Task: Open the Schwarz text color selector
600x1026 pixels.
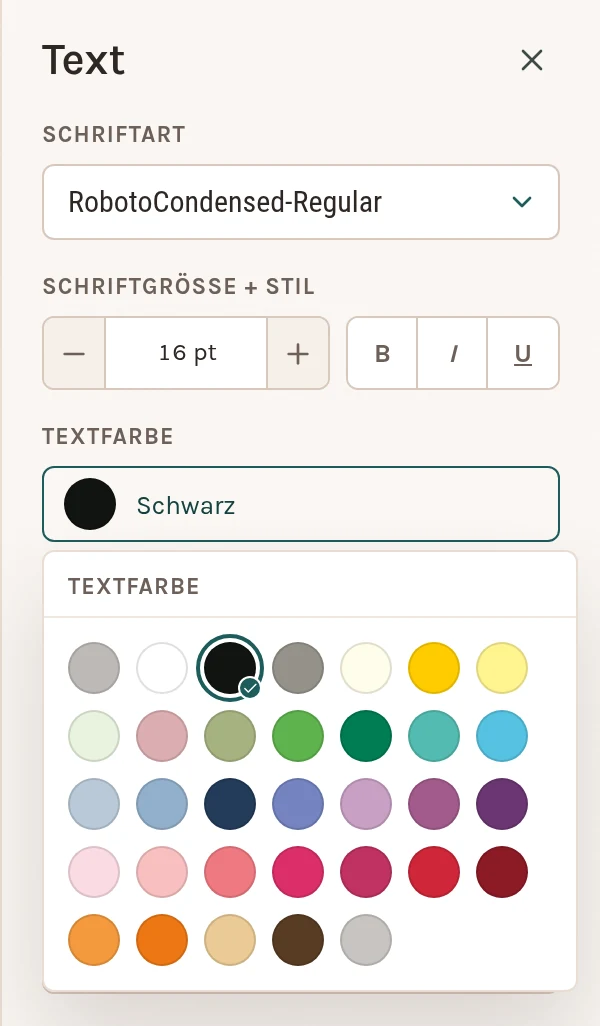Action: (x=301, y=504)
